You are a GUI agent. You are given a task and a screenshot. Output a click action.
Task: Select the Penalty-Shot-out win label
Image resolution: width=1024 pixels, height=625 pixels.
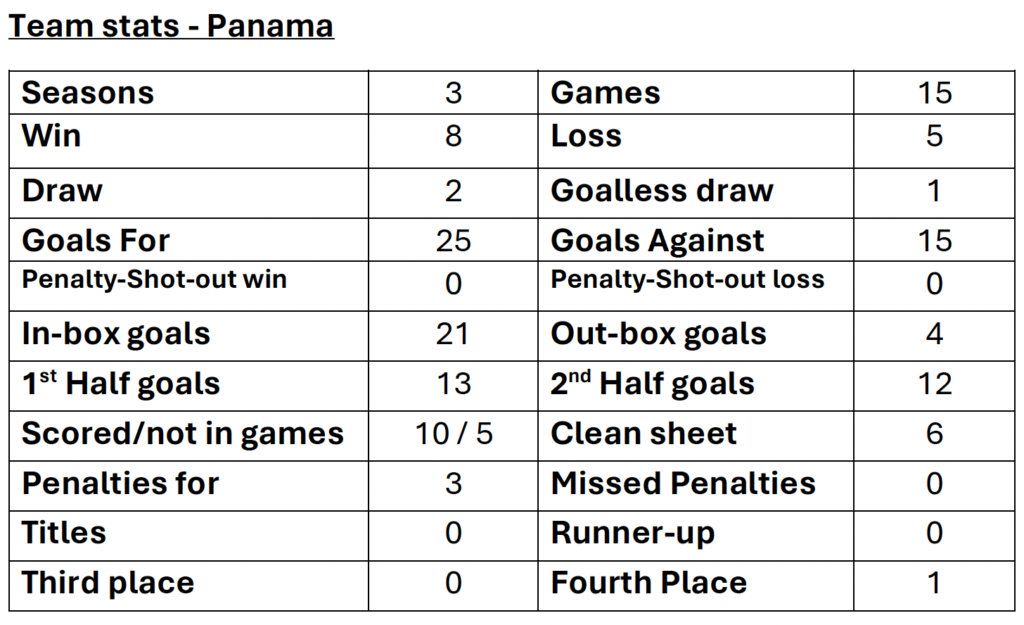pyautogui.click(x=154, y=280)
